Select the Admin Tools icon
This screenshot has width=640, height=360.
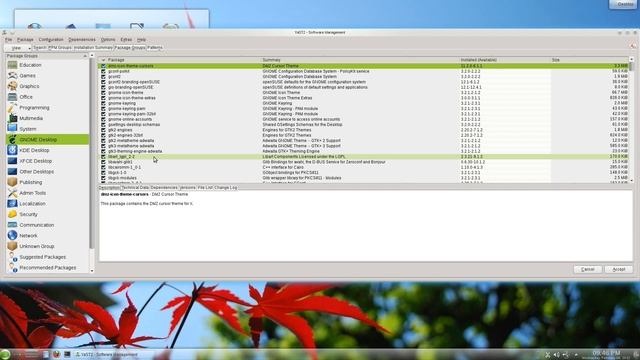[x=12, y=193]
